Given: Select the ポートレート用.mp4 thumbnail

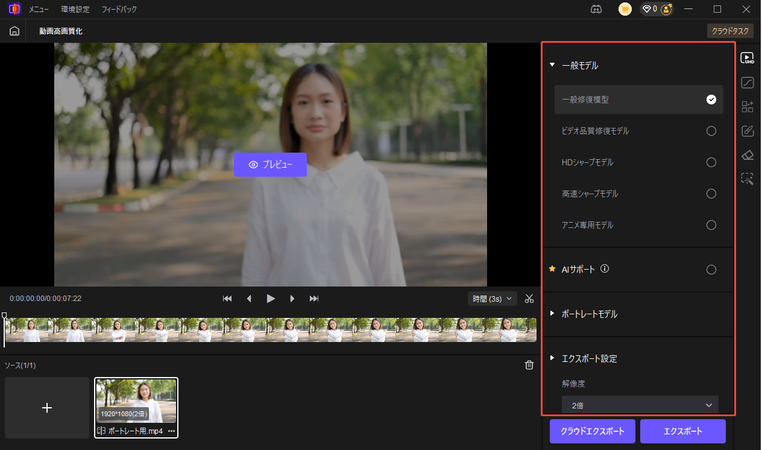Looking at the screenshot, I should 136,408.
